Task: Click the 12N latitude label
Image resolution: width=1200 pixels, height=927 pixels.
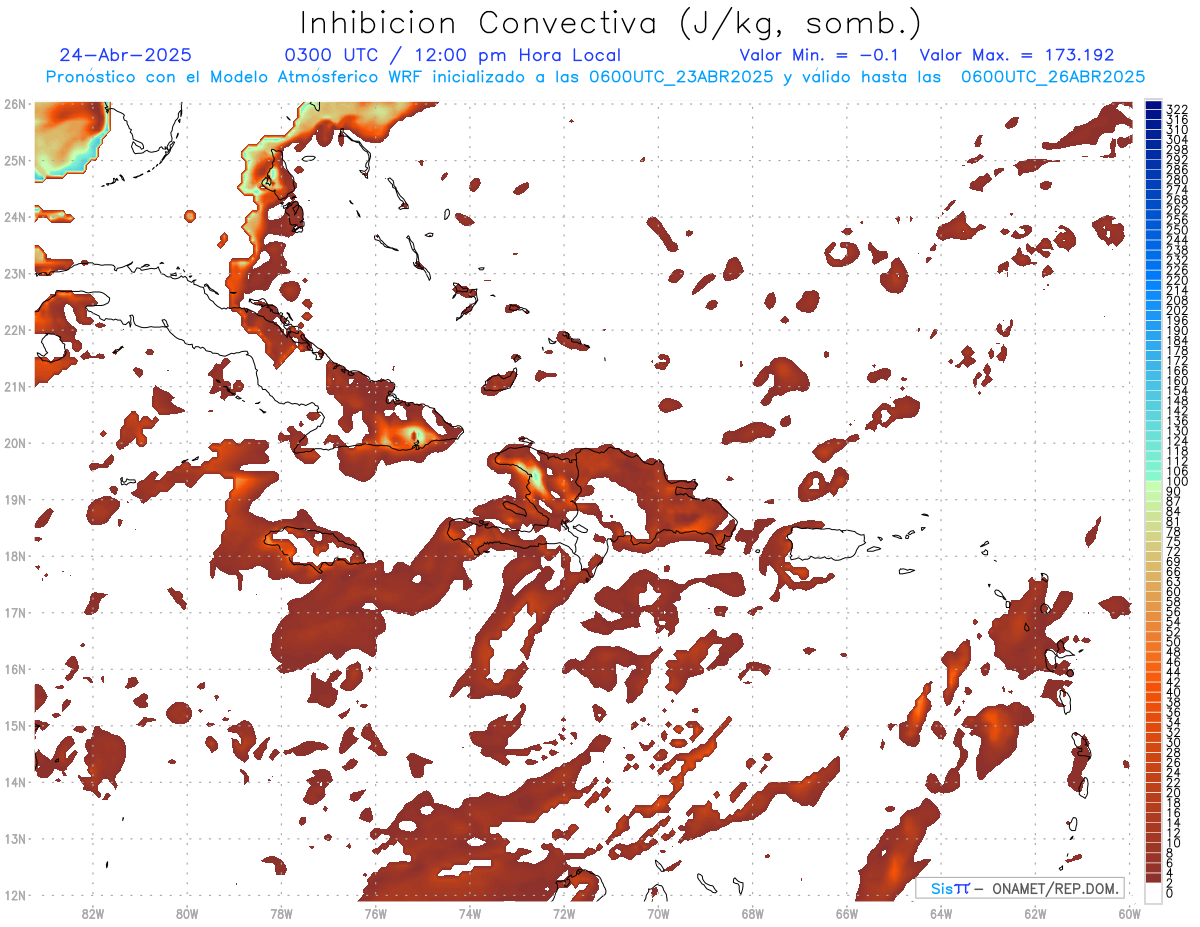Action: point(15,895)
